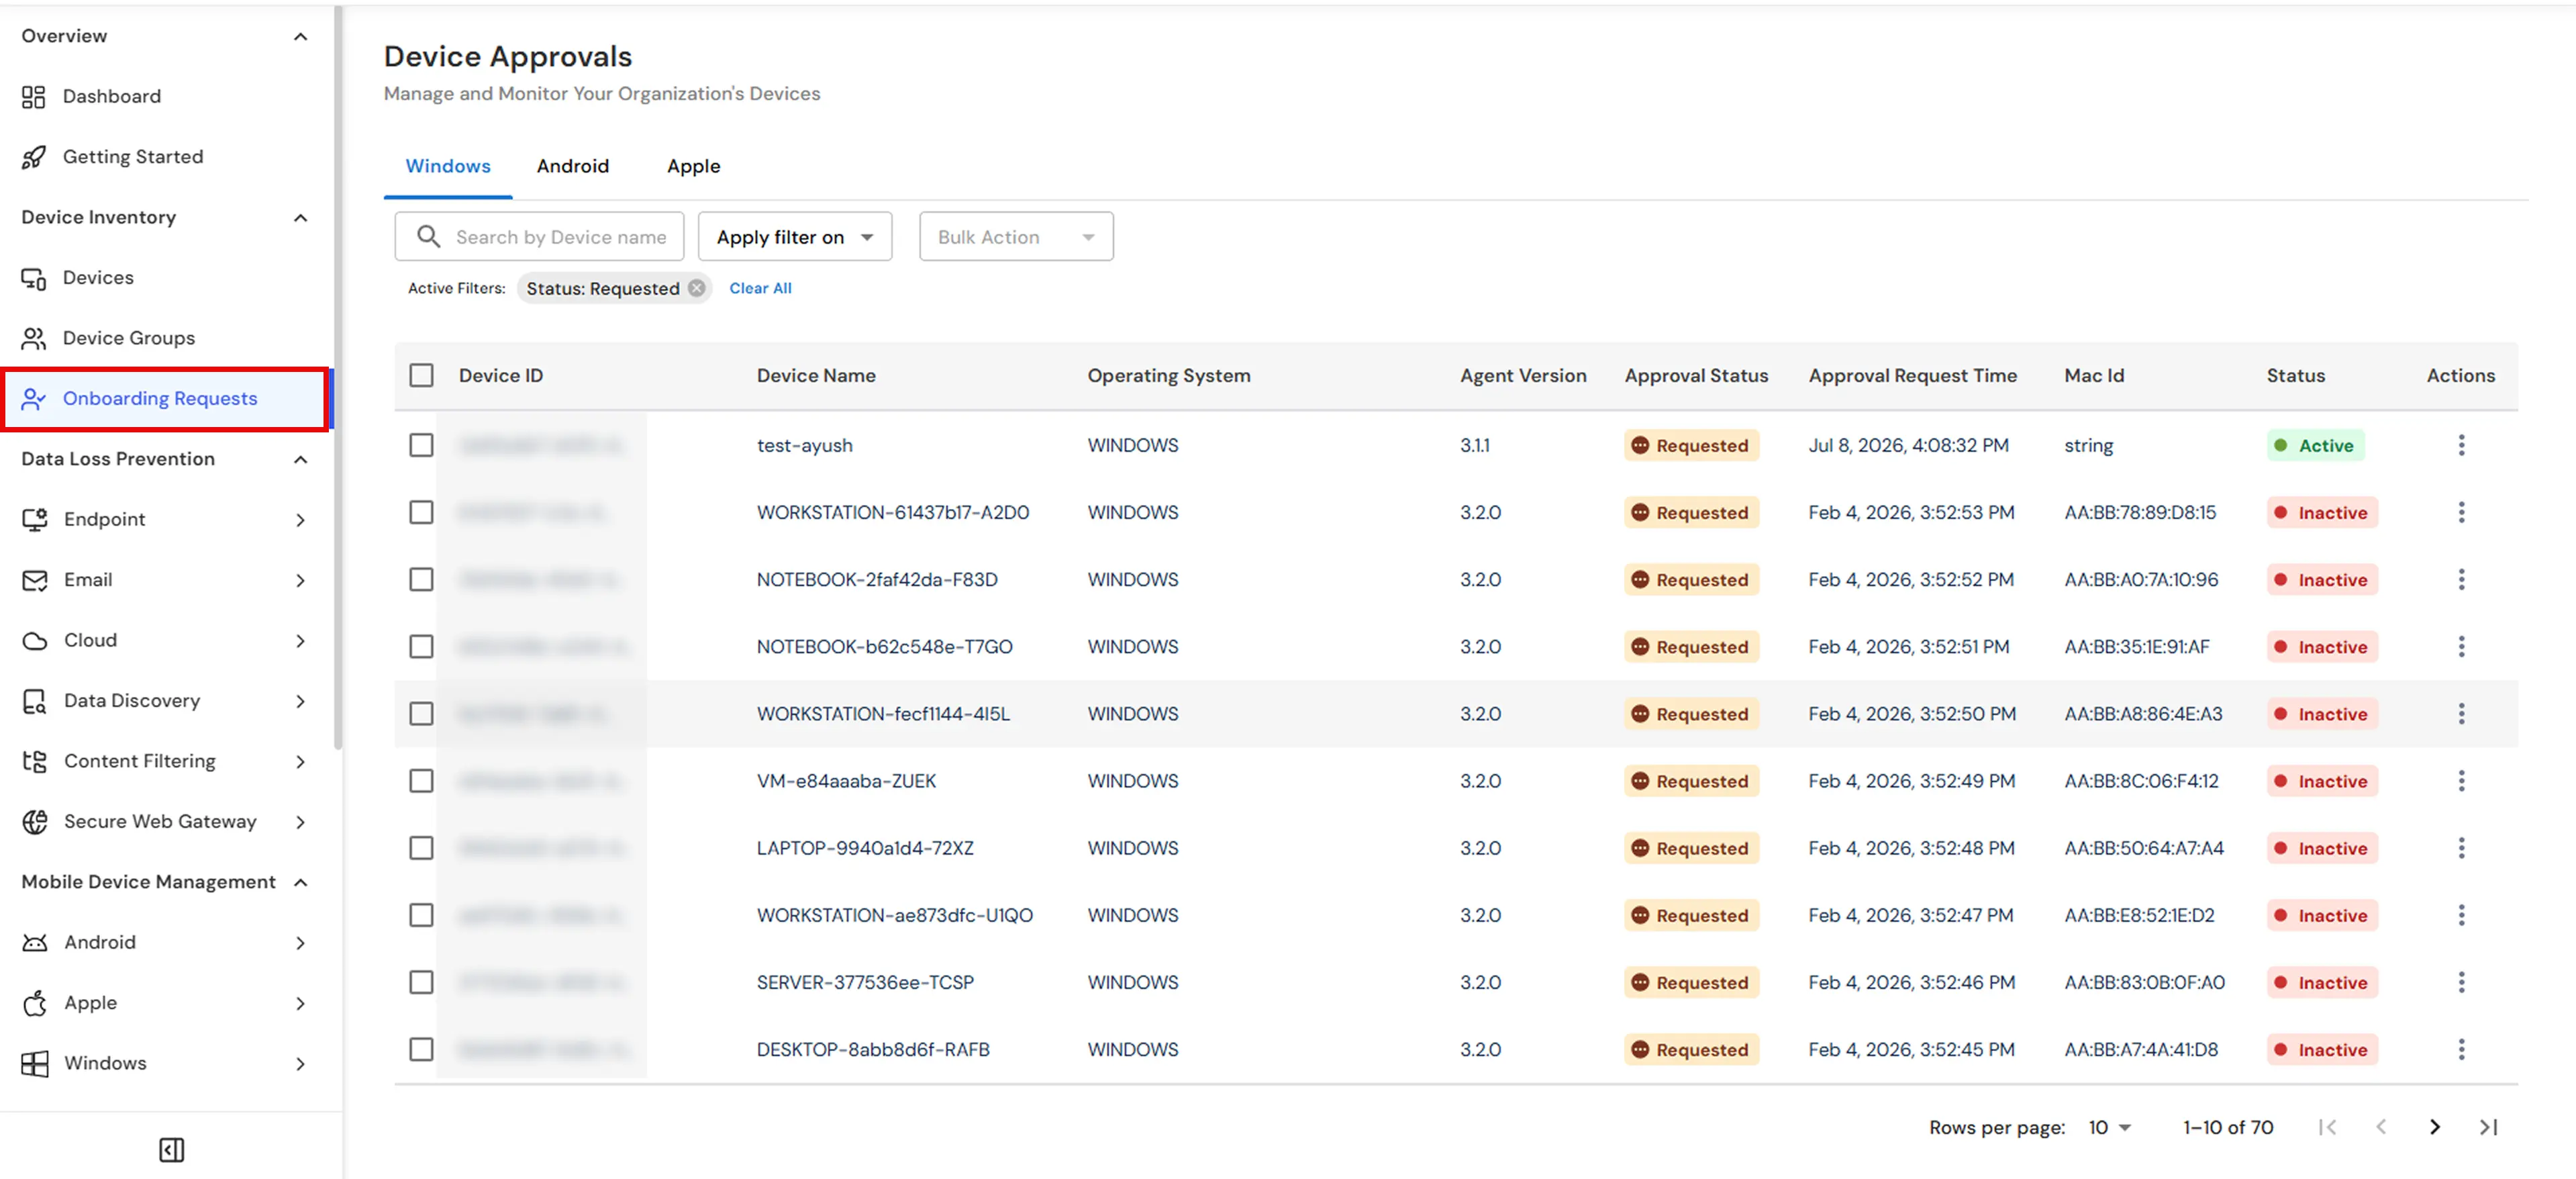Open actions menu for SERVER-377536ee-TCSP
Viewport: 2576px width, 1179px height.
[x=2461, y=982]
